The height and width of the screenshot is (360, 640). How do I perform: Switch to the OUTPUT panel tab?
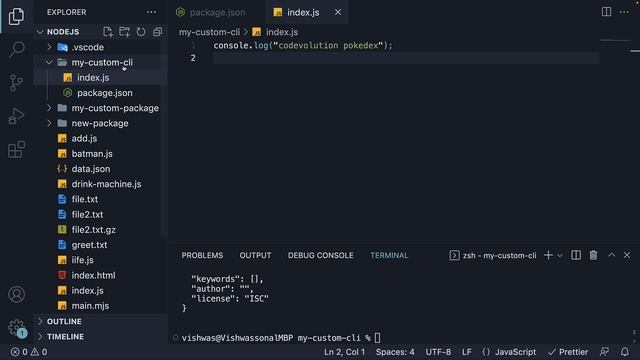tap(255, 255)
